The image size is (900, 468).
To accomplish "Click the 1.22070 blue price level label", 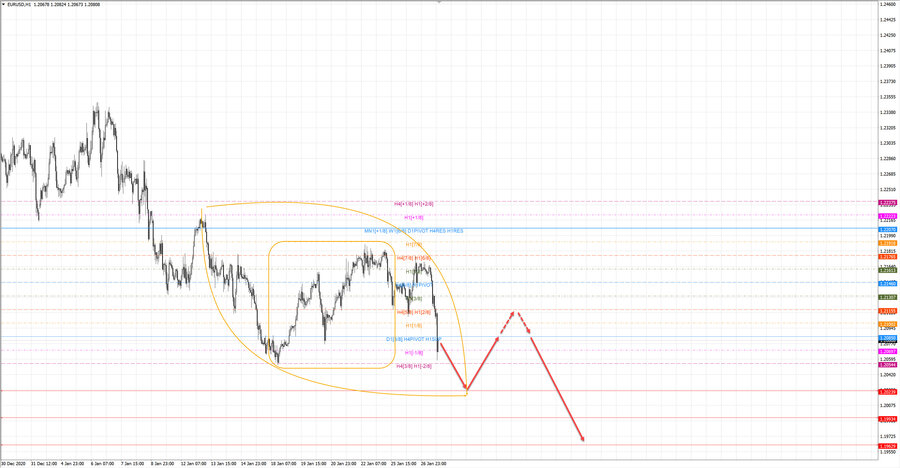I will [x=888, y=230].
